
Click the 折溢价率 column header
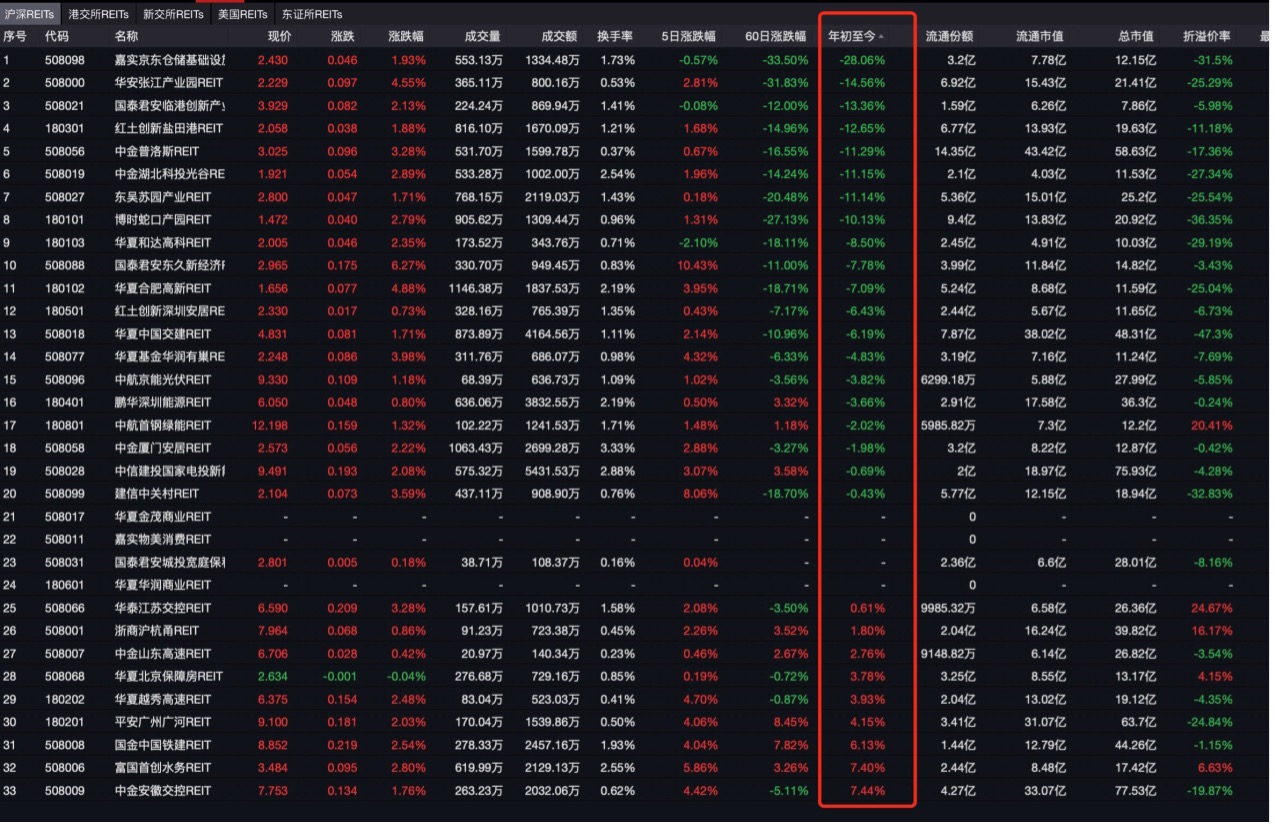[x=1207, y=36]
